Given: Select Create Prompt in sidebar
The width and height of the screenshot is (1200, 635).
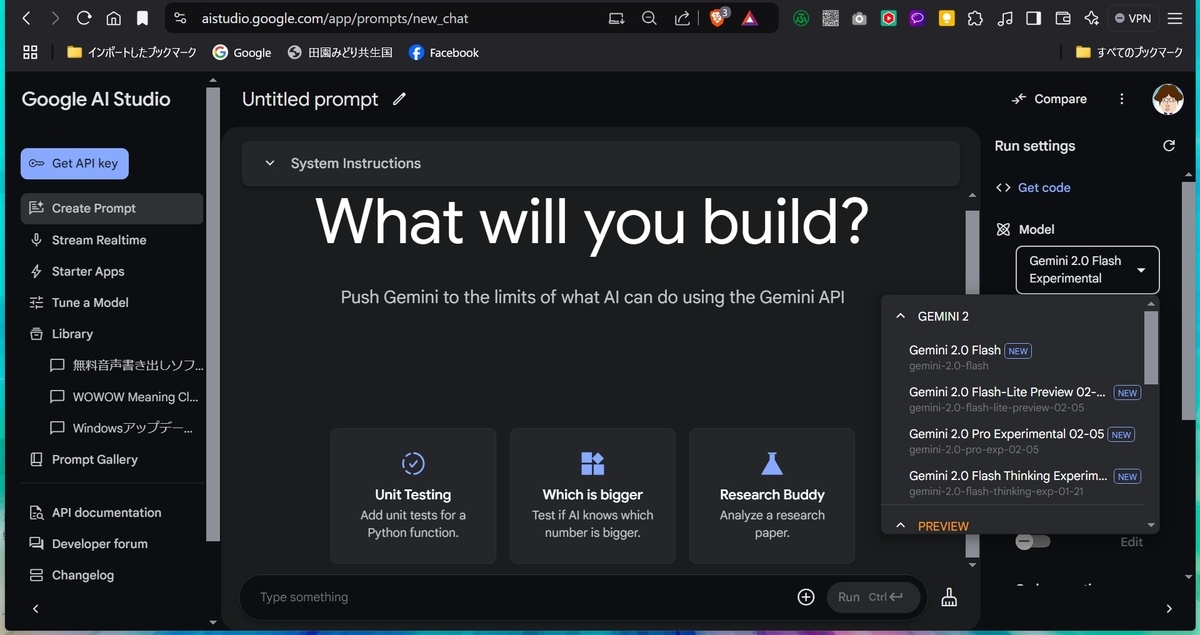Looking at the screenshot, I should point(111,208).
